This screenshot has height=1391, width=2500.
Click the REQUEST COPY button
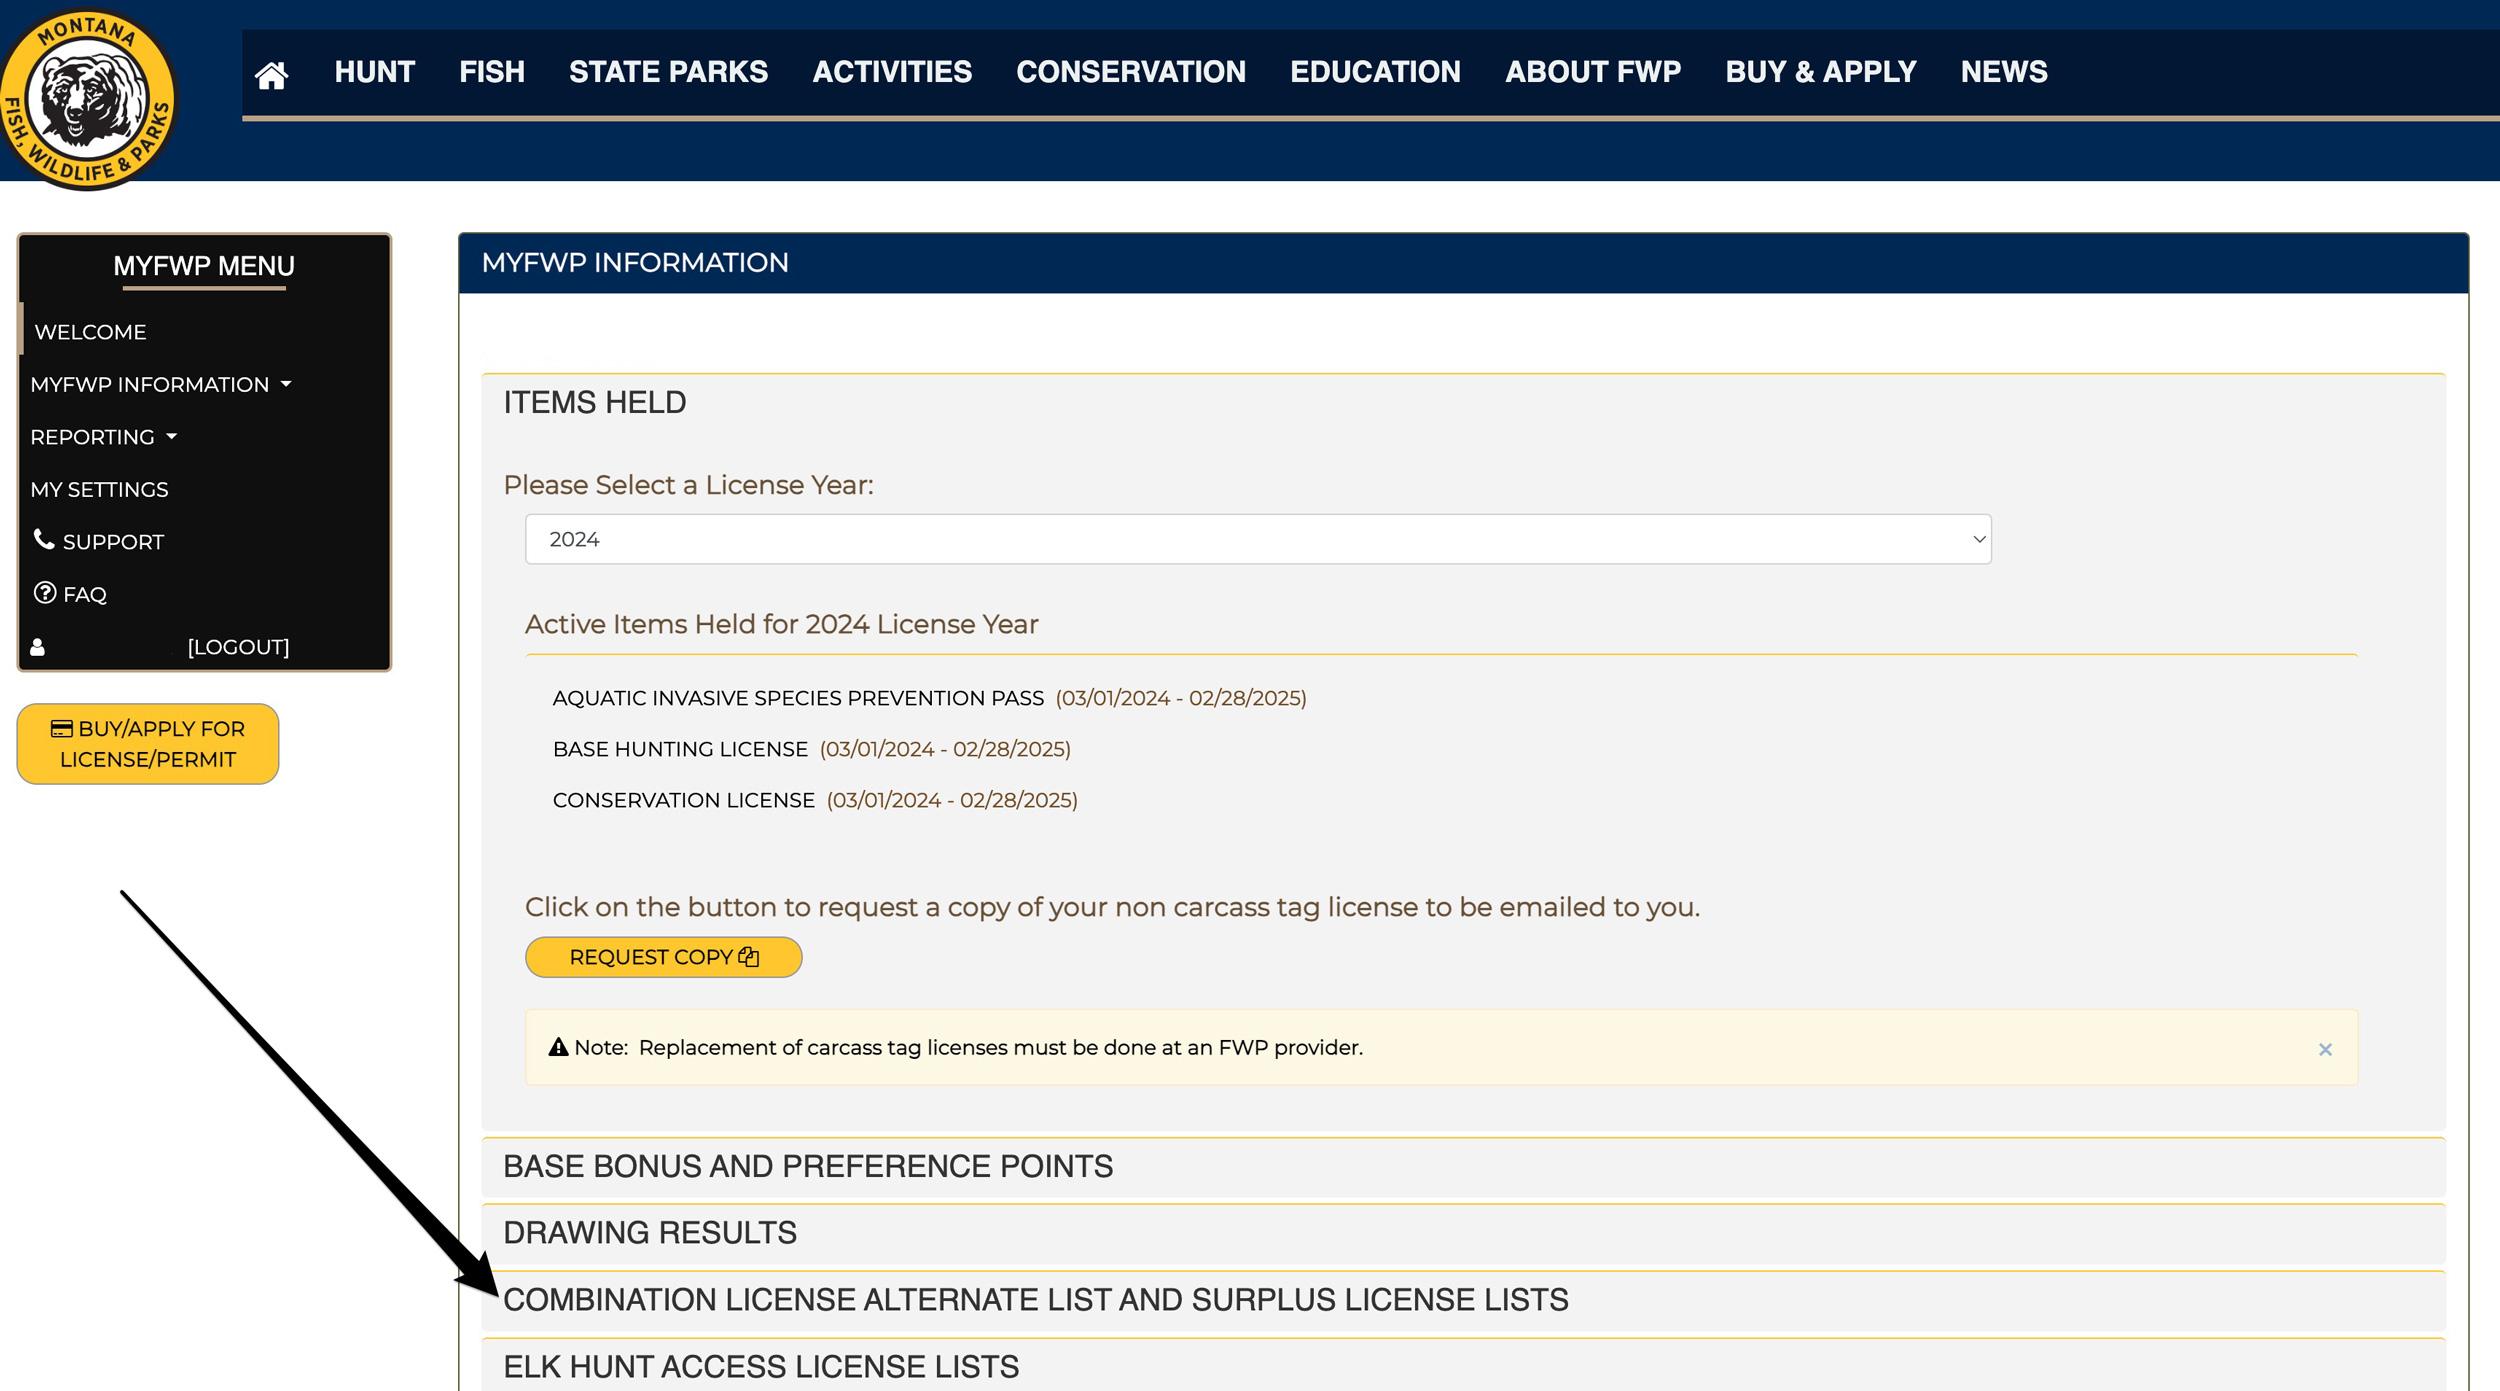(x=662, y=956)
